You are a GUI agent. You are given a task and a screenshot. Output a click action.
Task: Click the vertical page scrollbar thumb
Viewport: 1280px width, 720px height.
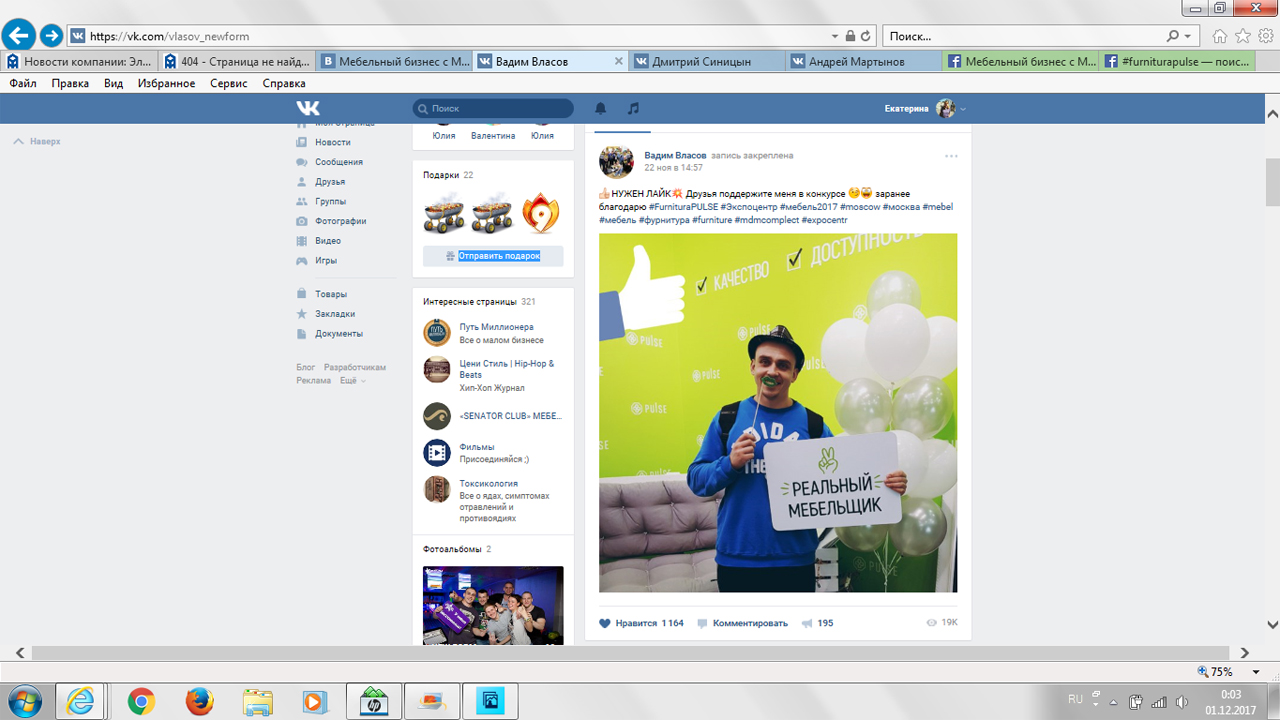(1272, 181)
